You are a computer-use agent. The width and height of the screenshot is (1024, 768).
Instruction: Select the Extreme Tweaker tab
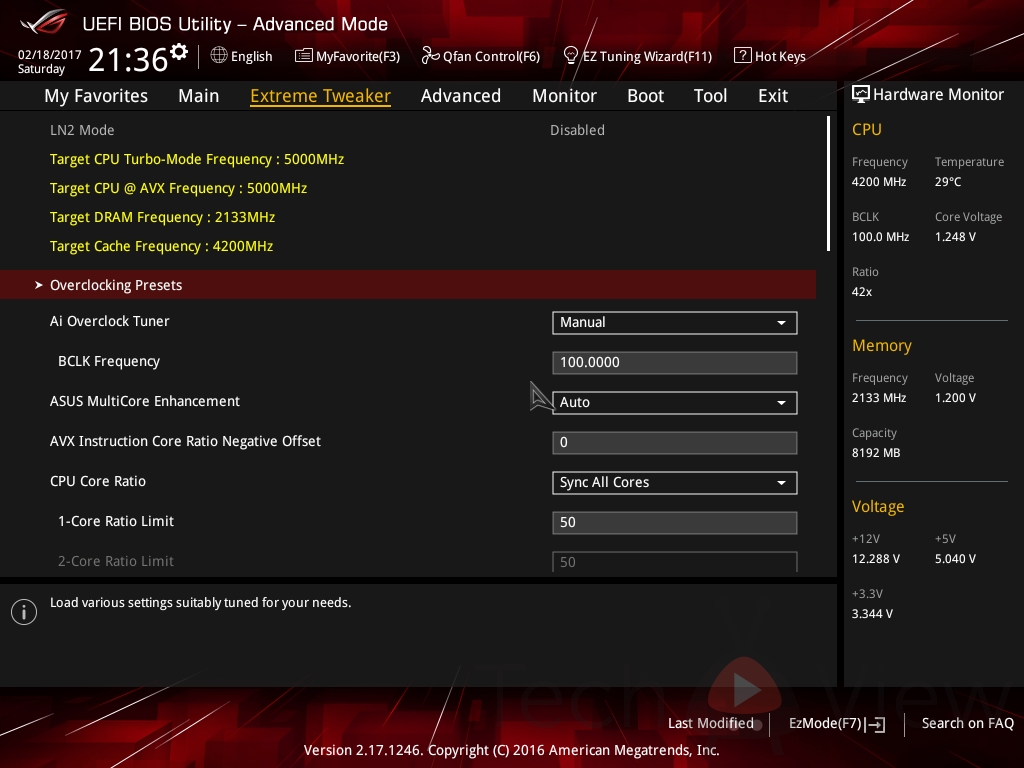(x=320, y=96)
